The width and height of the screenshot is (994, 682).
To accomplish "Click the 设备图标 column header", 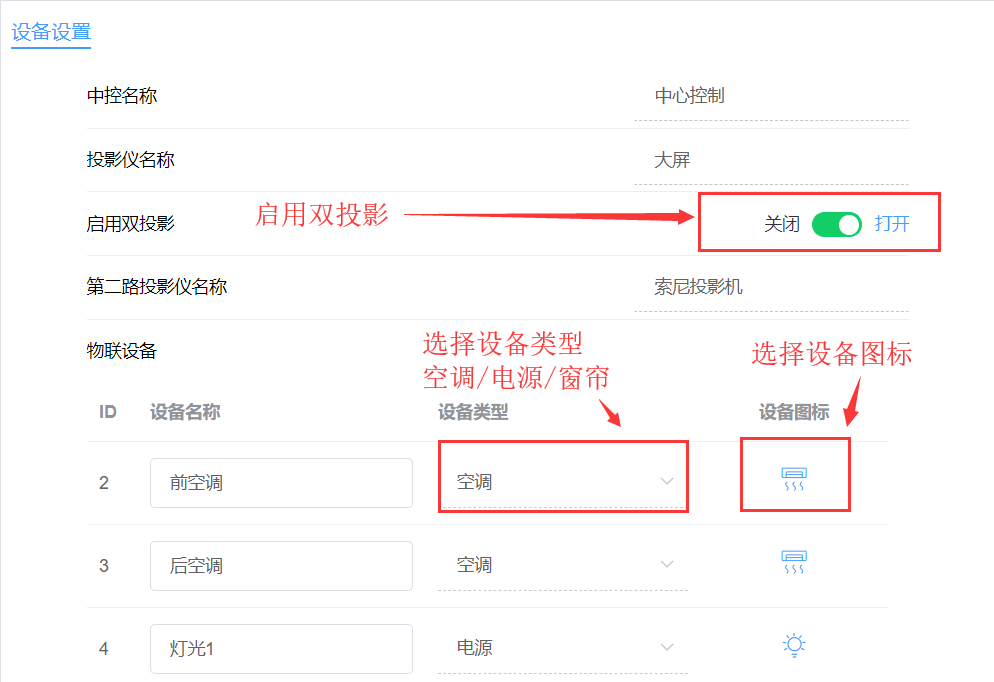I will point(794,412).
